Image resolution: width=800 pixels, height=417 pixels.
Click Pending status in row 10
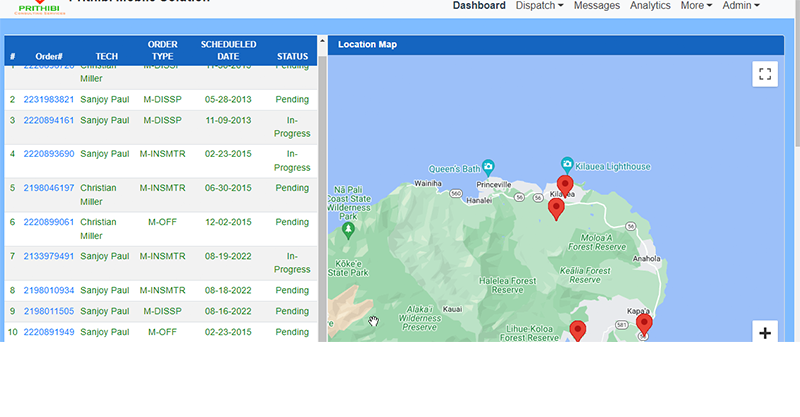tap(292, 332)
